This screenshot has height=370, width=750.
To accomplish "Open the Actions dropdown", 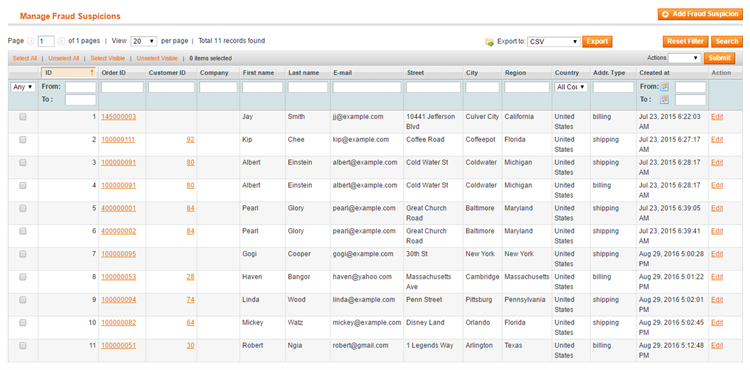I will tap(684, 58).
